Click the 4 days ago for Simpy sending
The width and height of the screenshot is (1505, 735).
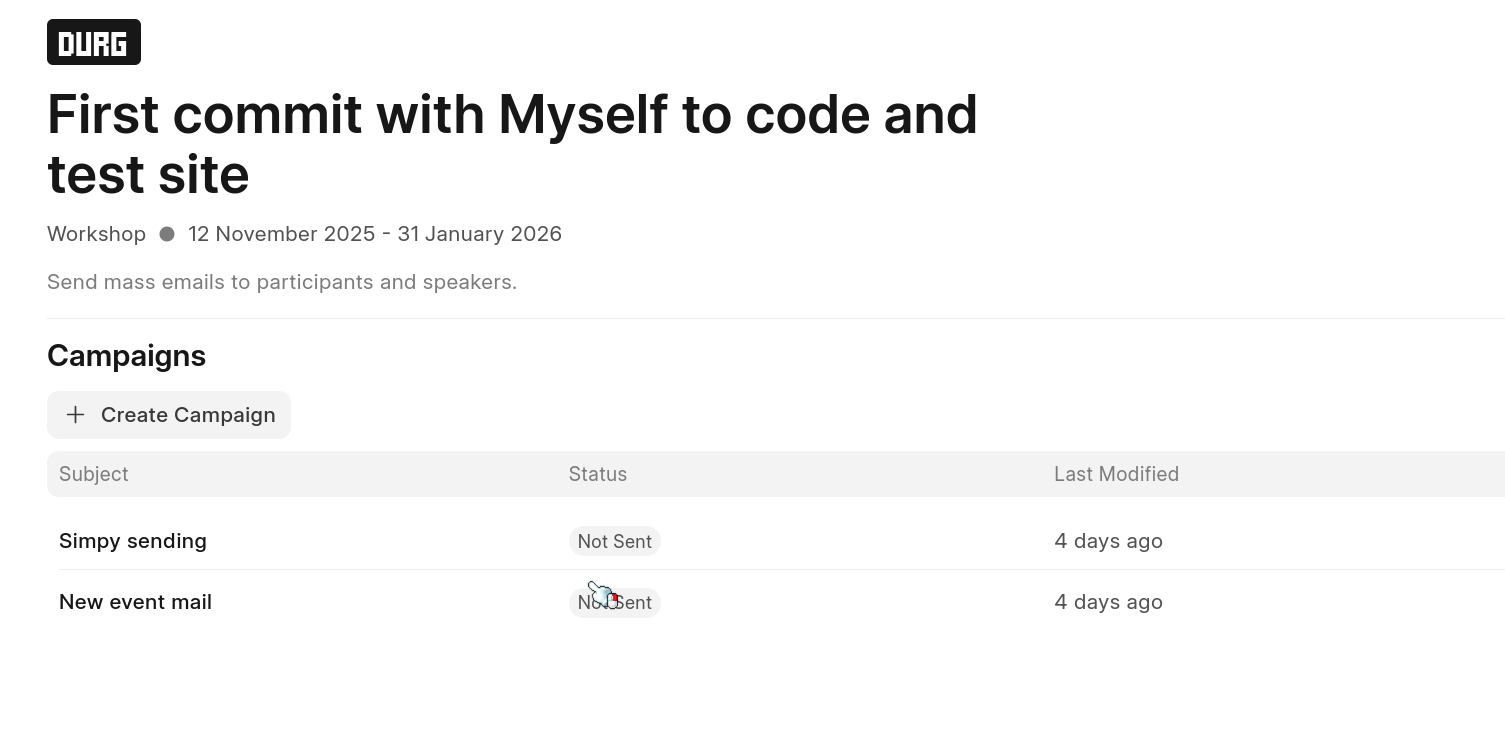point(1108,541)
